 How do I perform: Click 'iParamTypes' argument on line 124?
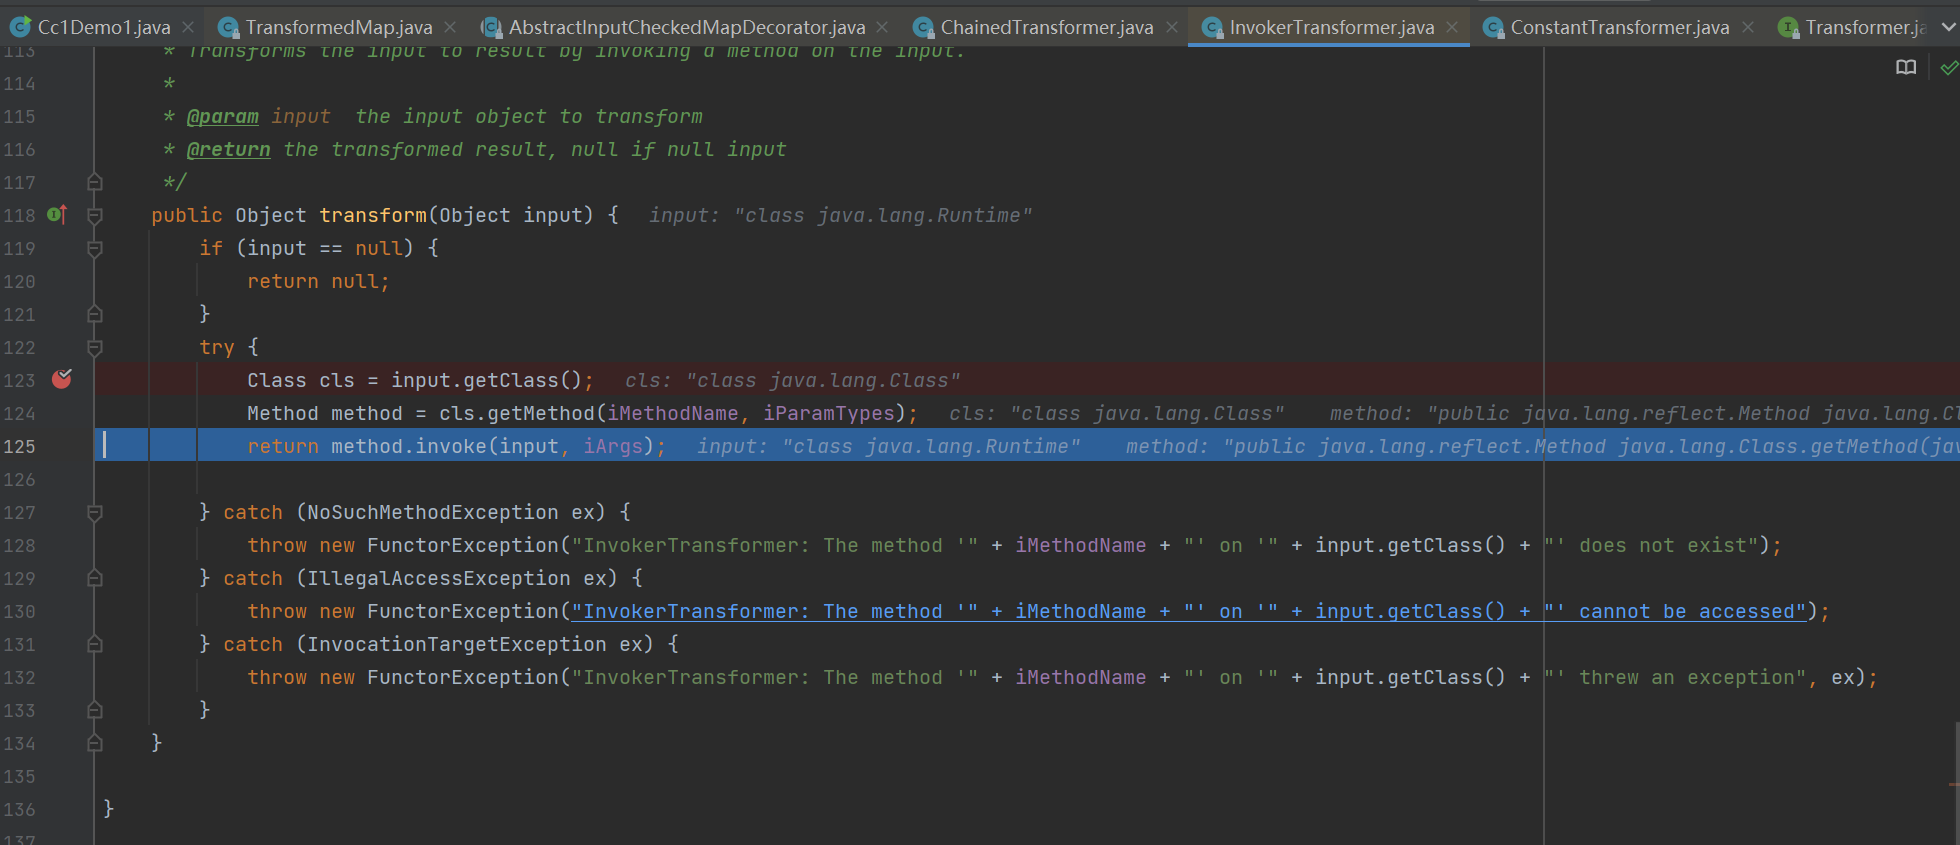coord(829,413)
